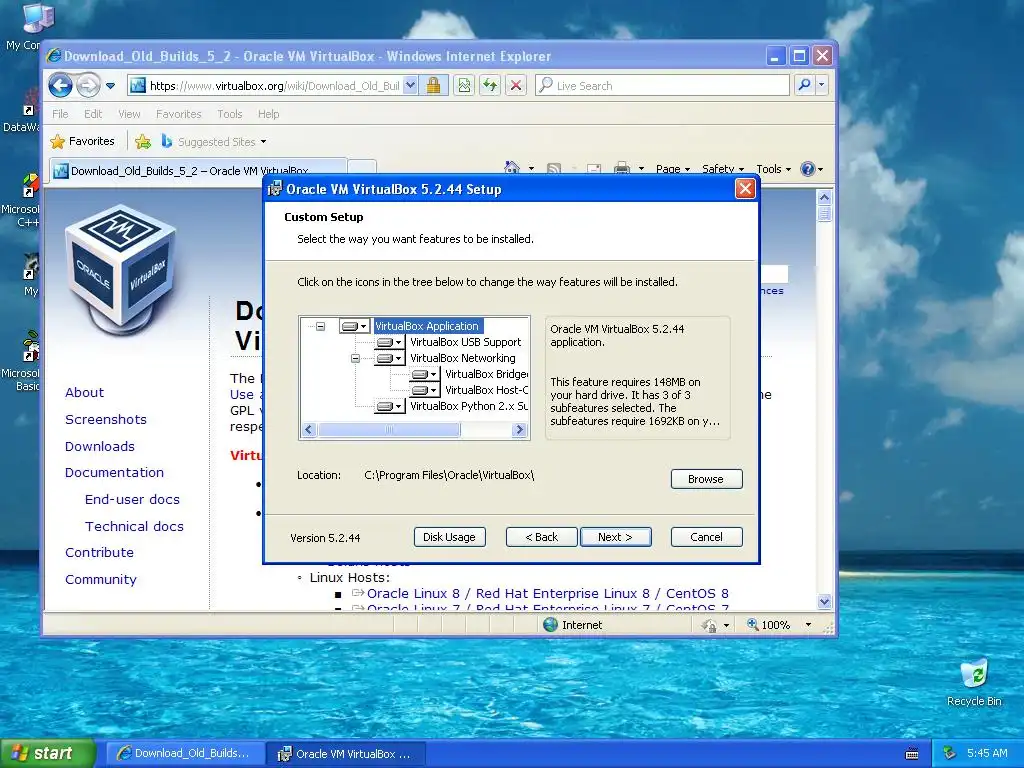
Task: Open the address bar dropdown arrow
Action: click(x=410, y=86)
